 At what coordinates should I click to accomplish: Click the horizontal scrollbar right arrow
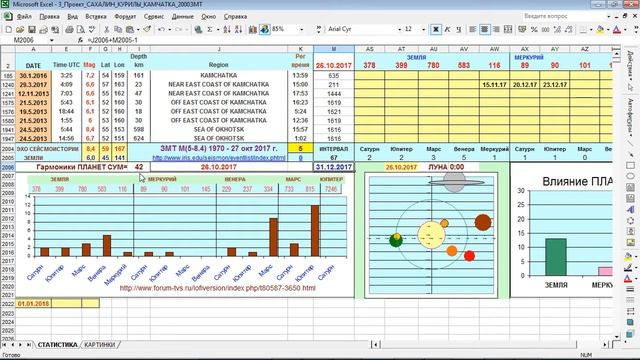(x=605, y=345)
